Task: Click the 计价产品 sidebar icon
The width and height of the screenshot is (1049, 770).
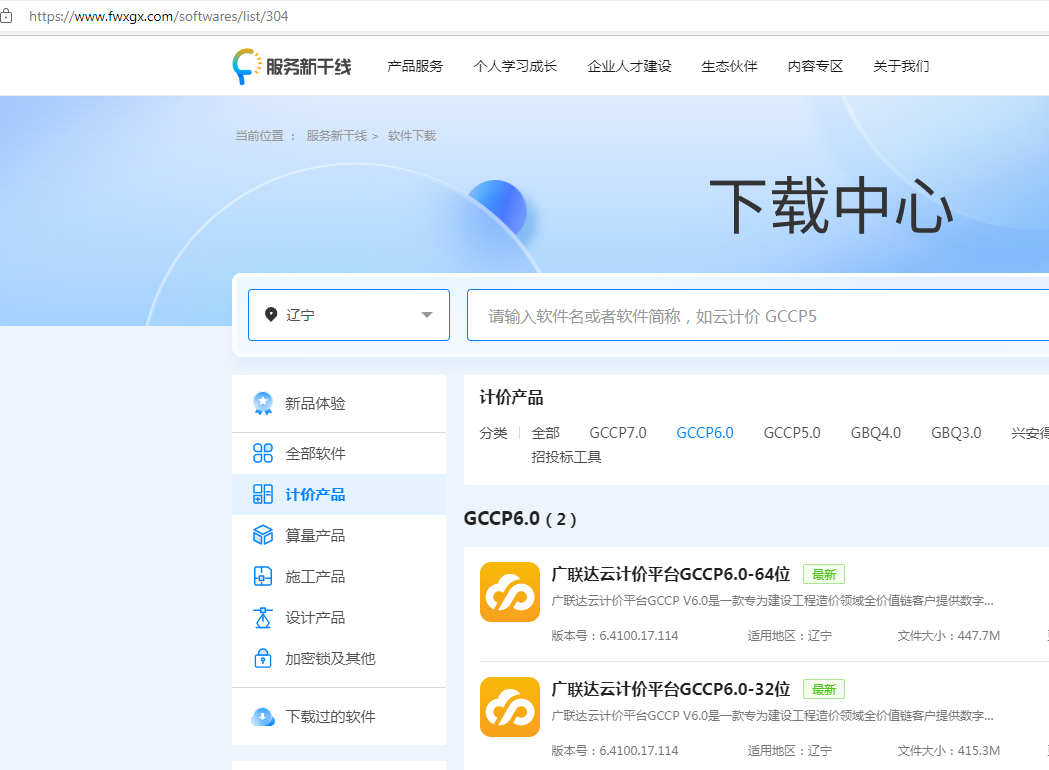Action: click(263, 494)
